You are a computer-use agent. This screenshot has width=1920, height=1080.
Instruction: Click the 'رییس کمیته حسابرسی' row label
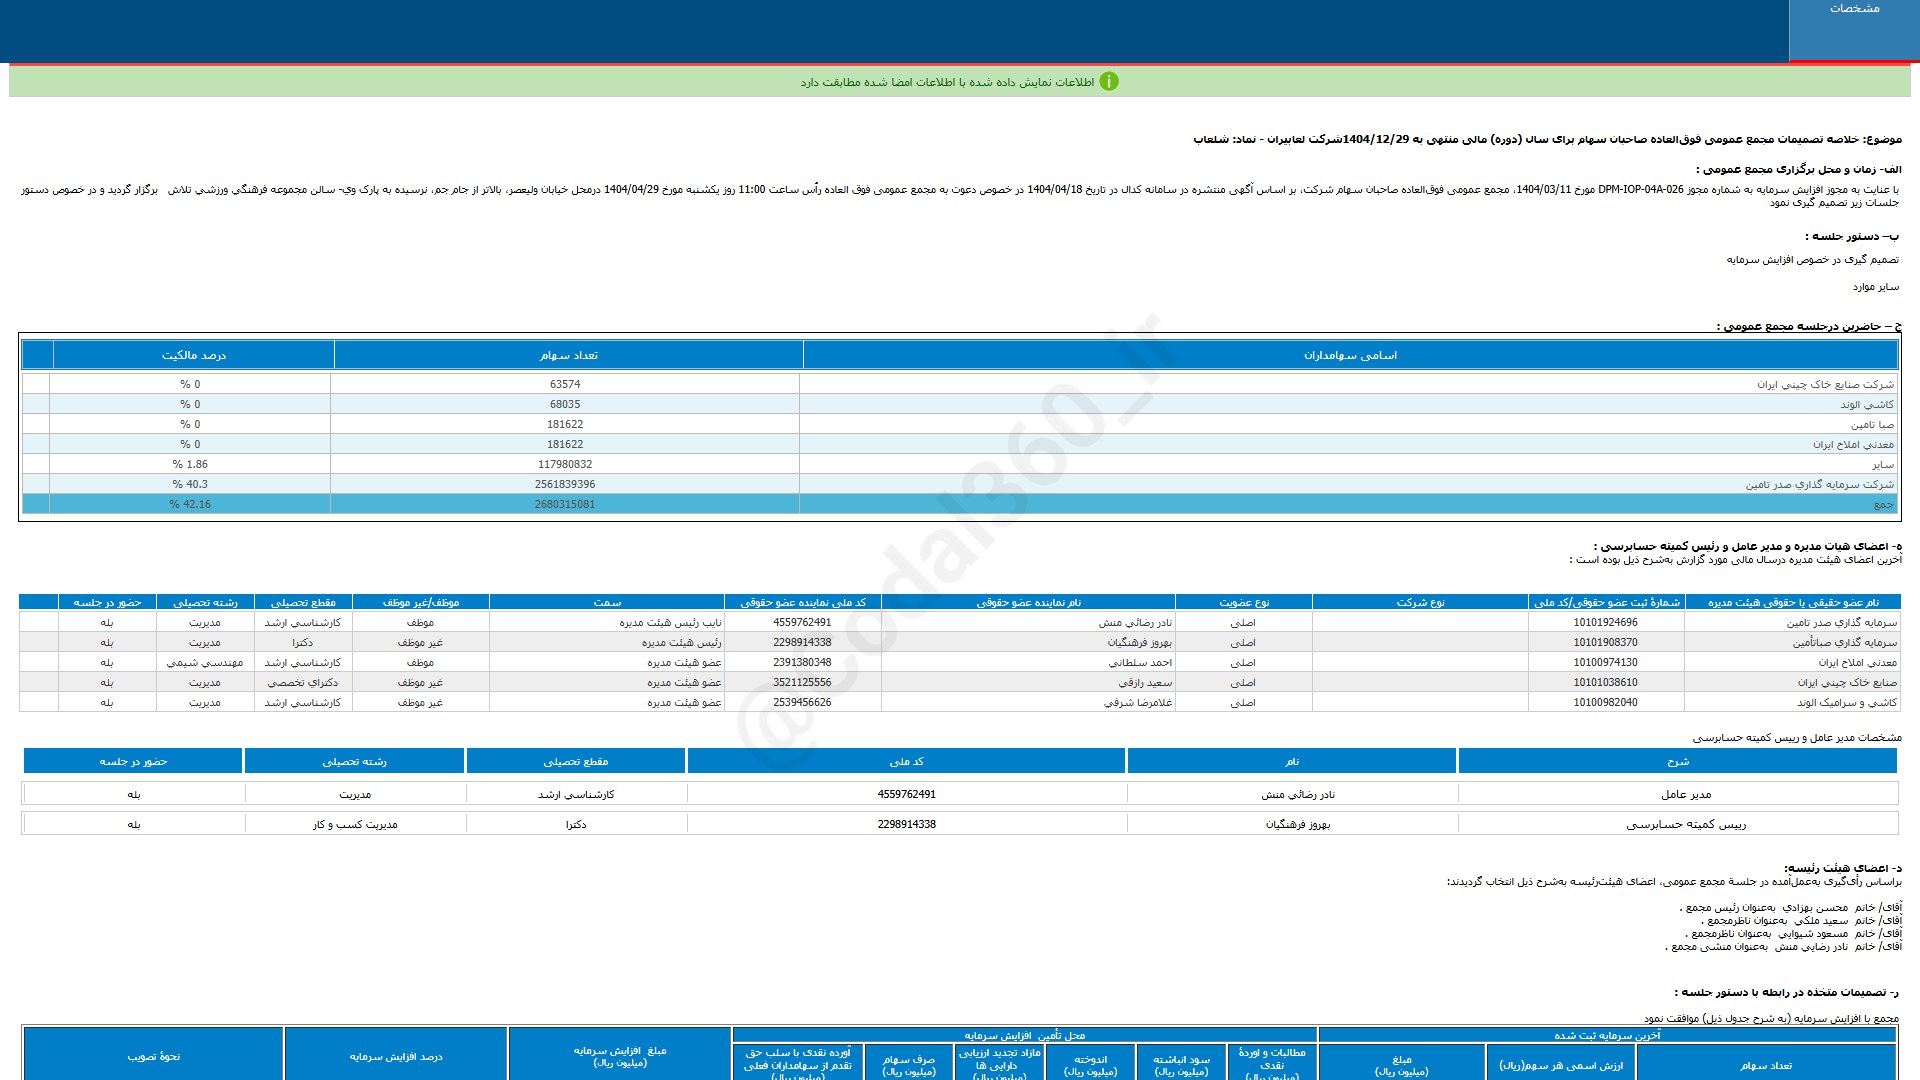[1686, 824]
